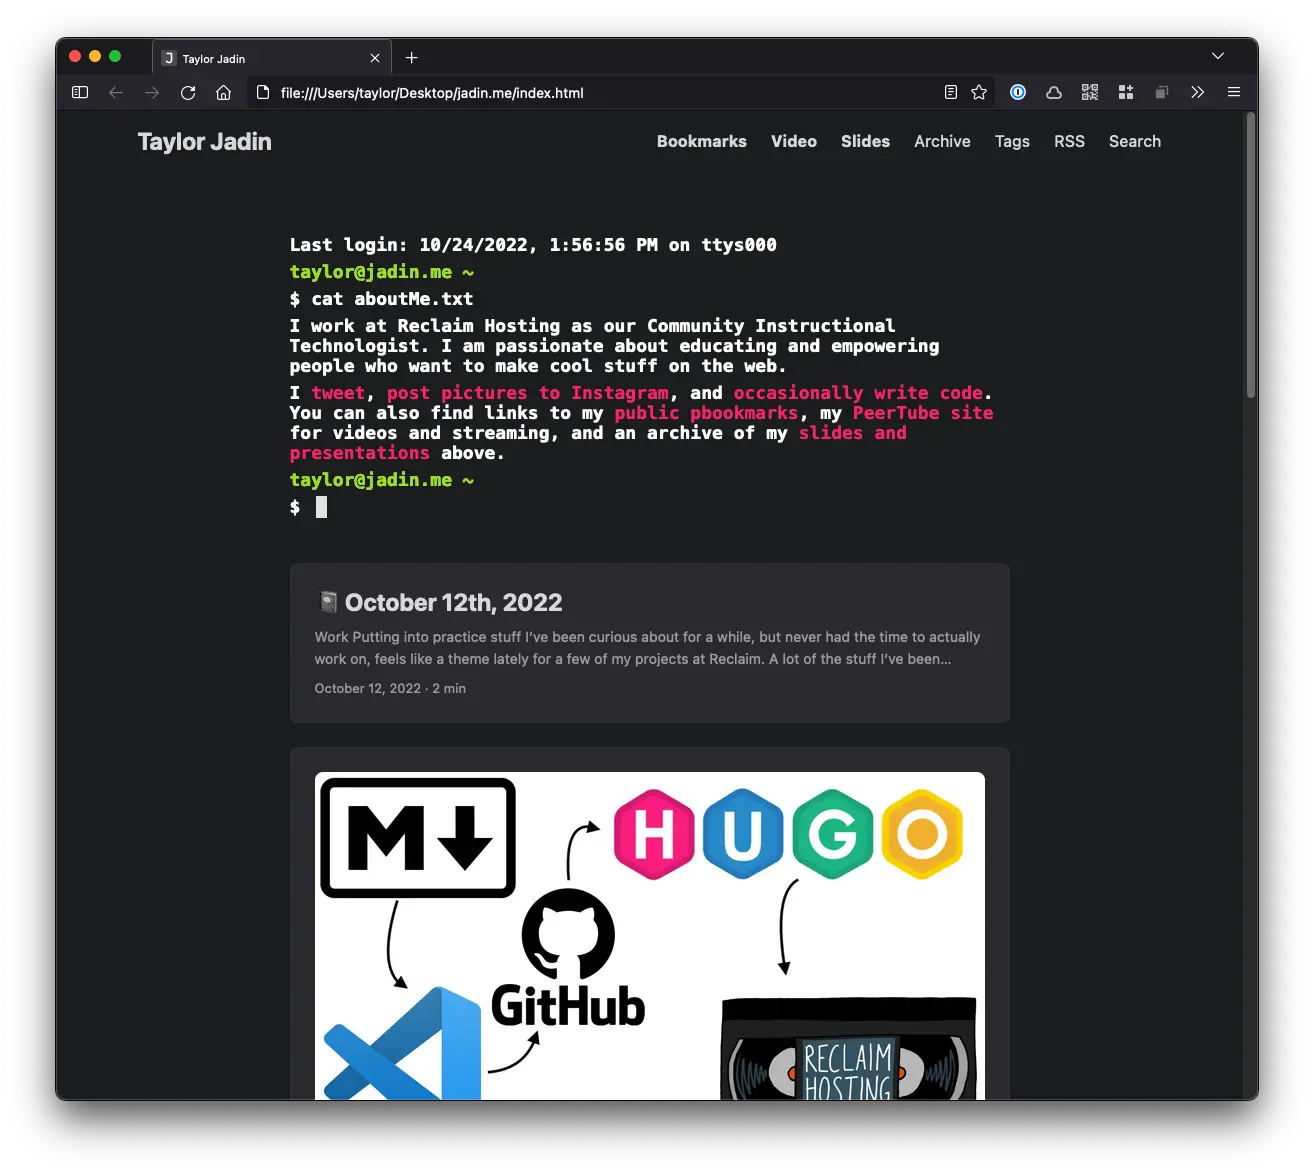Follow 'slides and presentations' link
Viewport: 1314px width, 1174px height.
(x=853, y=433)
